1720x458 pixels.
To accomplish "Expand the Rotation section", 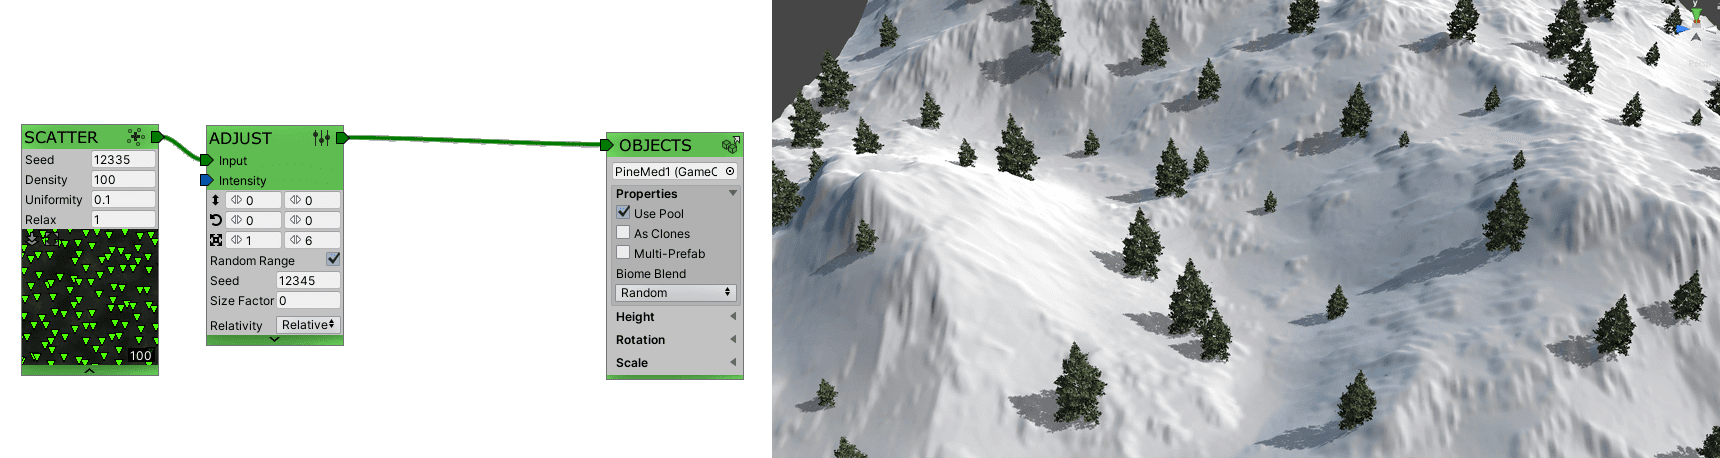I will 733,339.
